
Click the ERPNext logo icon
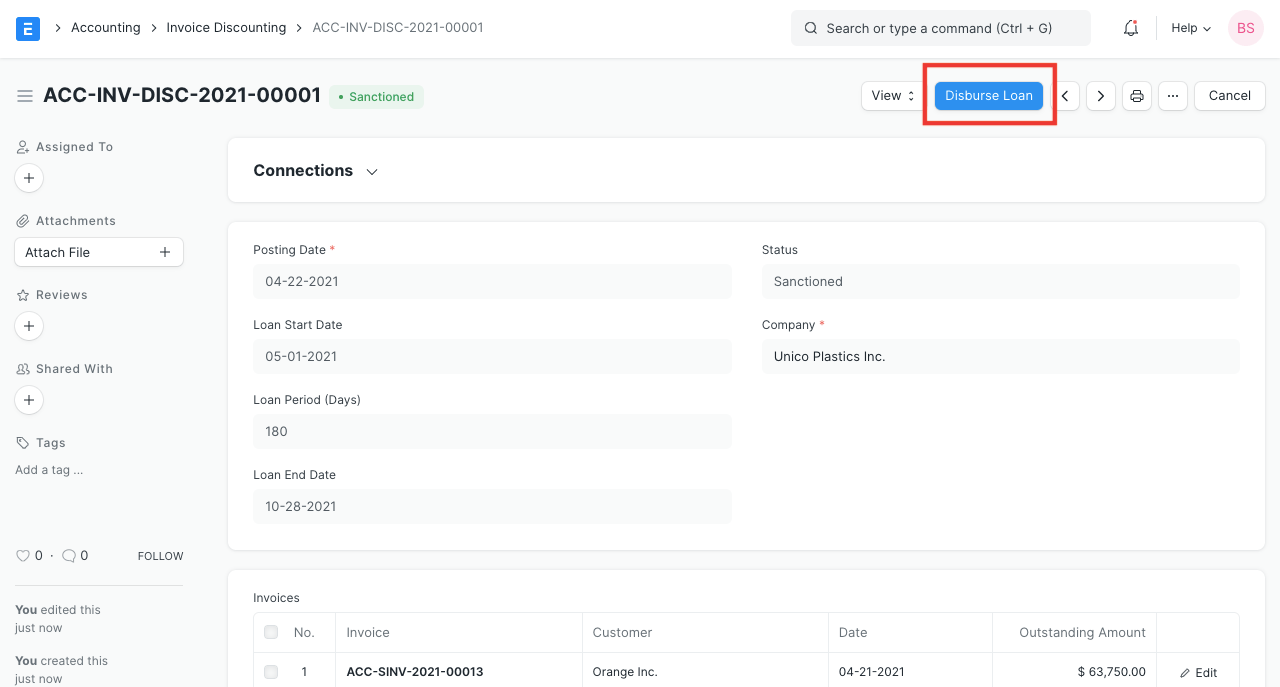coord(27,28)
